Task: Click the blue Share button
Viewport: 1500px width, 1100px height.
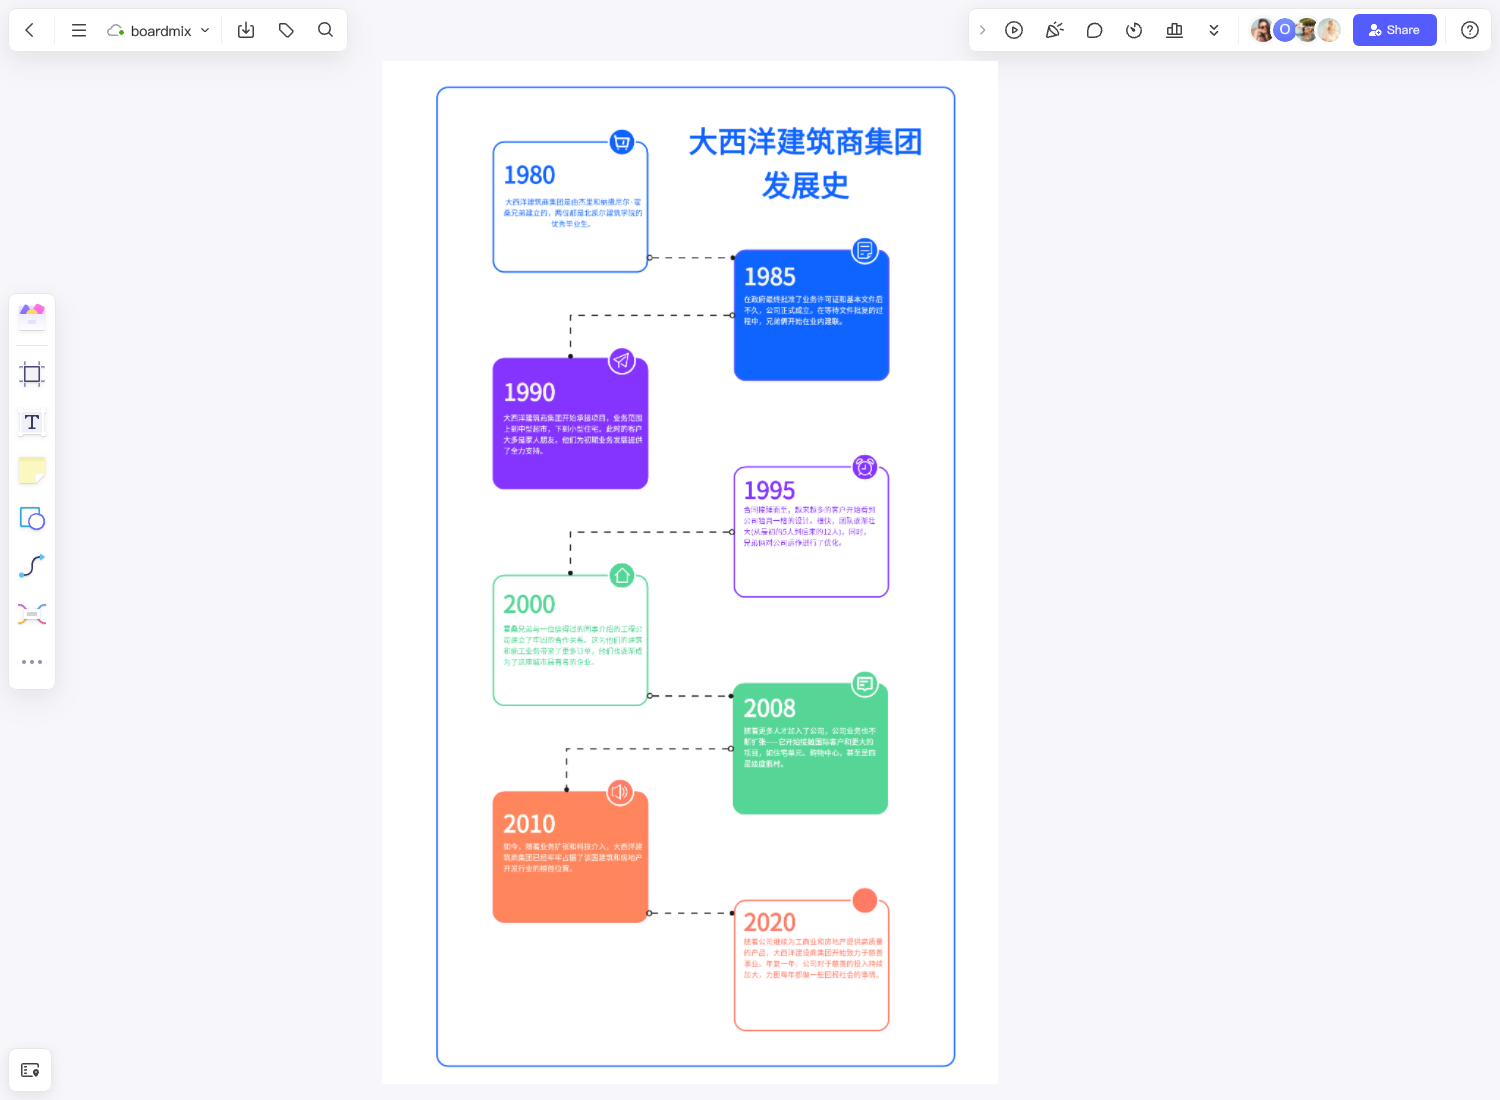Action: [x=1394, y=30]
